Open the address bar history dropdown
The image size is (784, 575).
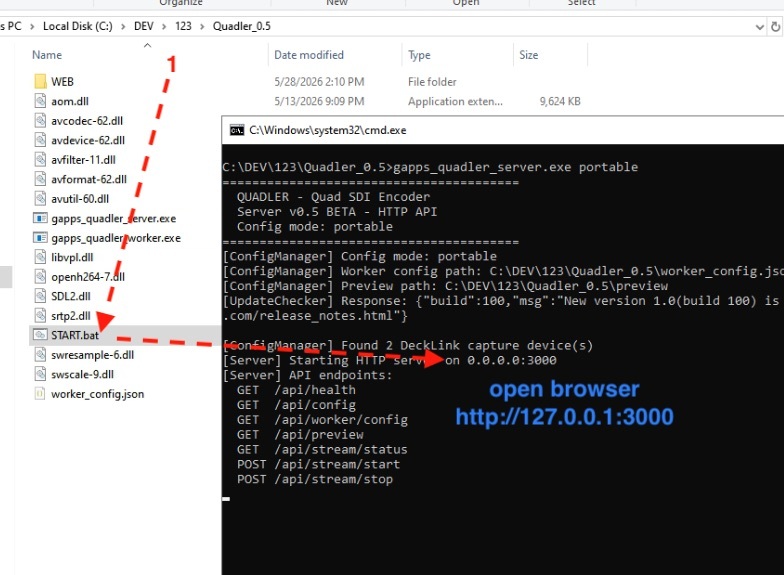[760, 26]
